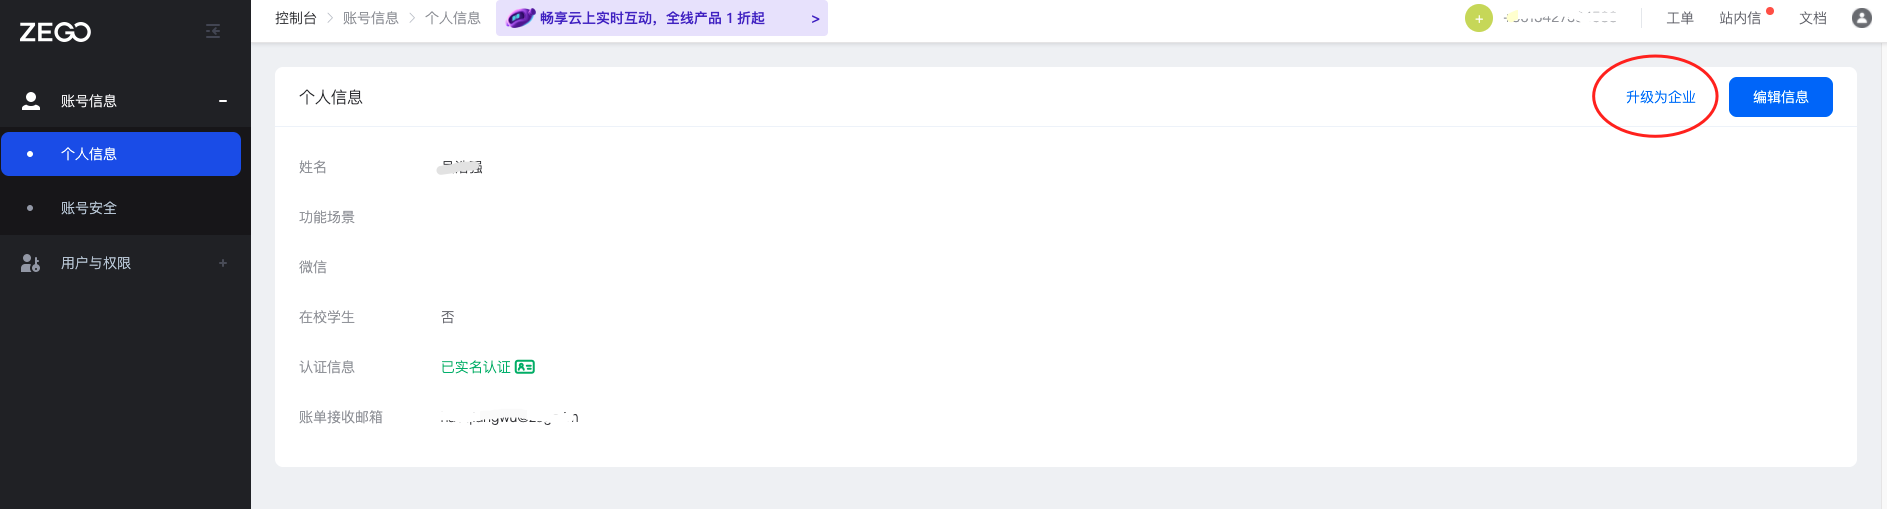The image size is (1887, 509).
Task: Open 站内信 notifications
Action: point(1740,18)
